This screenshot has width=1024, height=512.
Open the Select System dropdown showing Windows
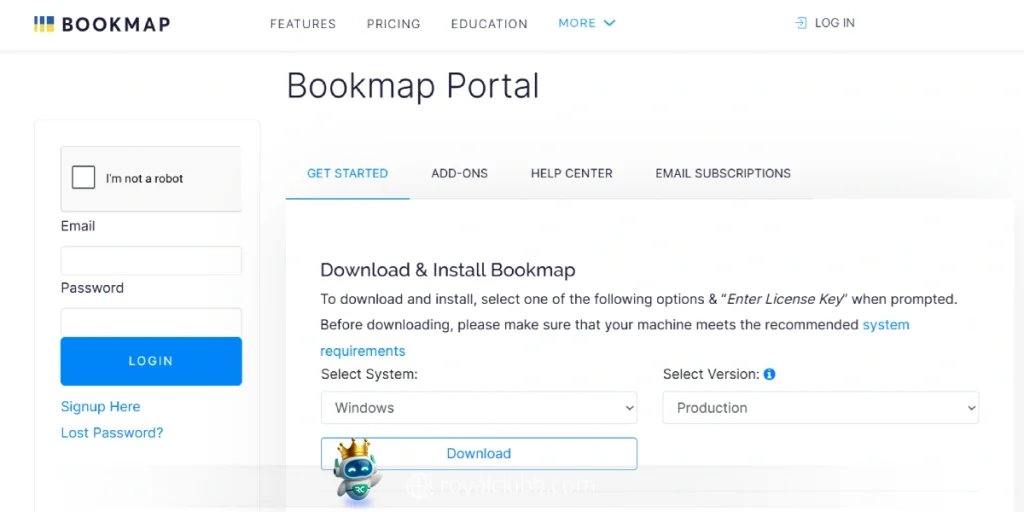[x=479, y=408]
